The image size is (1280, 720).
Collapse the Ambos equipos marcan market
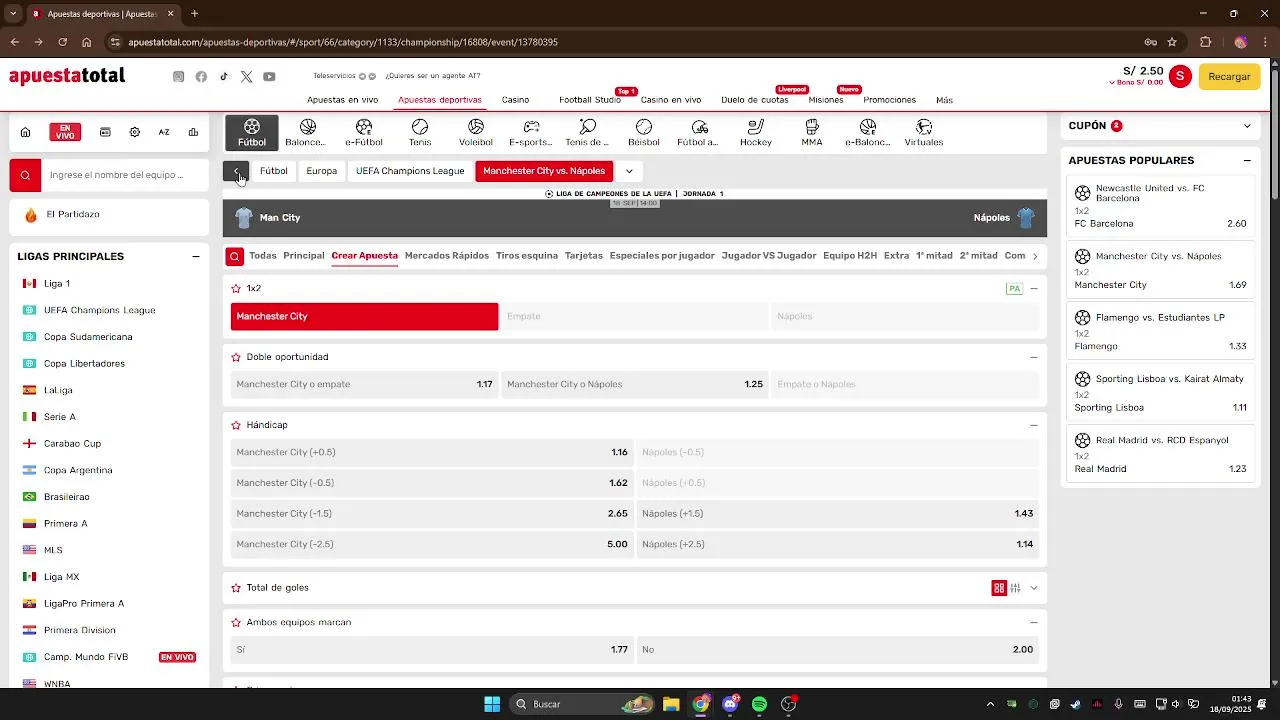point(1034,622)
